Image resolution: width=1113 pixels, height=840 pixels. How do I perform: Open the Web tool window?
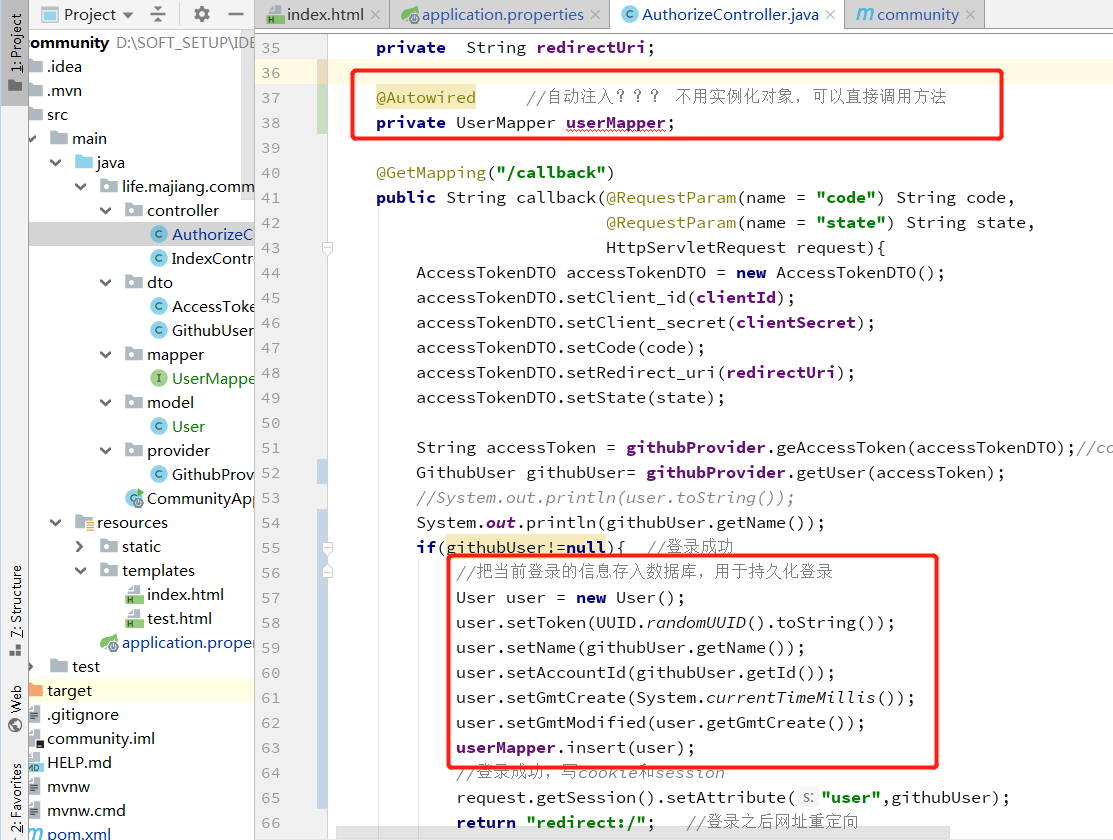point(15,709)
